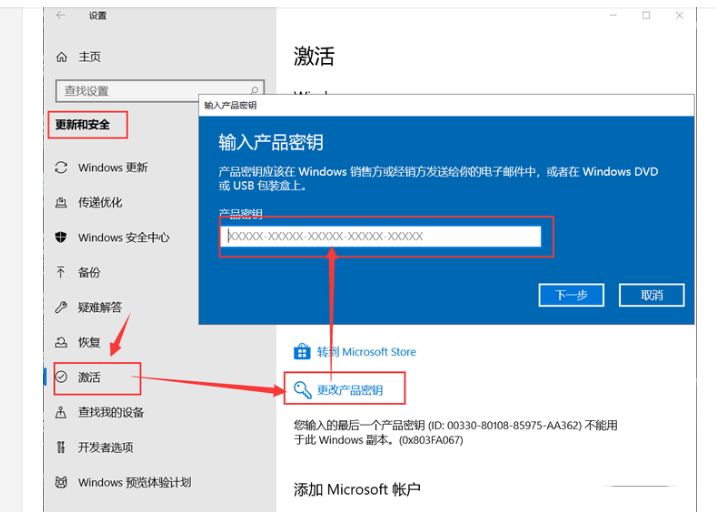This screenshot has height=512, width=716.
Task: Click the 0x803FA067 error message text
Action: click(x=456, y=433)
